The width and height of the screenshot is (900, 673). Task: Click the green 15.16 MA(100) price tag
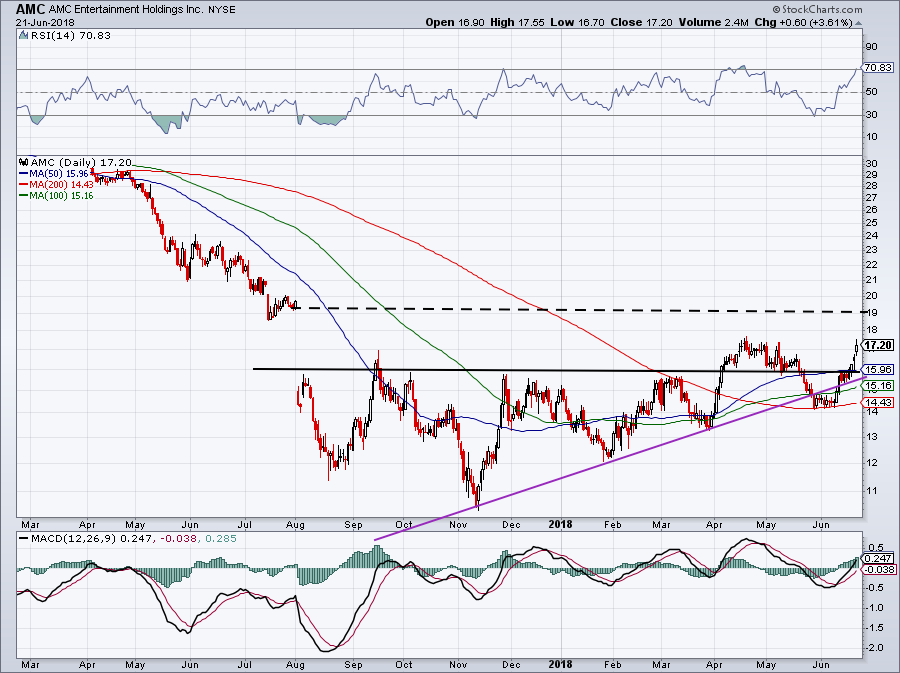[x=878, y=386]
